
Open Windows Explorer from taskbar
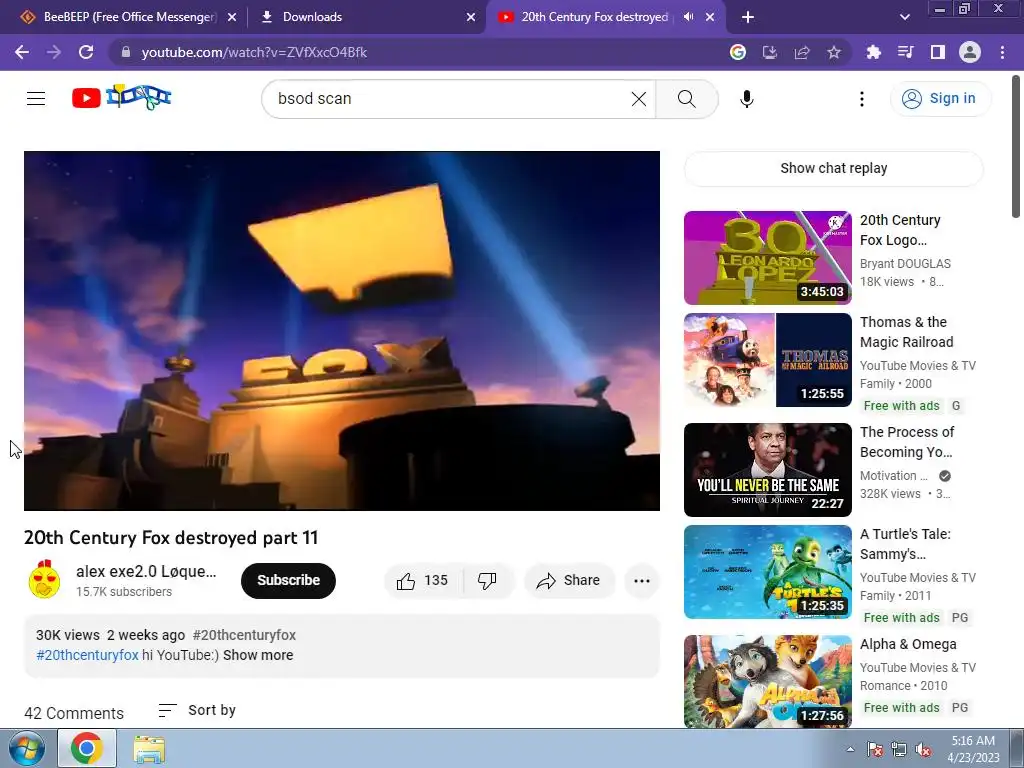coord(149,749)
